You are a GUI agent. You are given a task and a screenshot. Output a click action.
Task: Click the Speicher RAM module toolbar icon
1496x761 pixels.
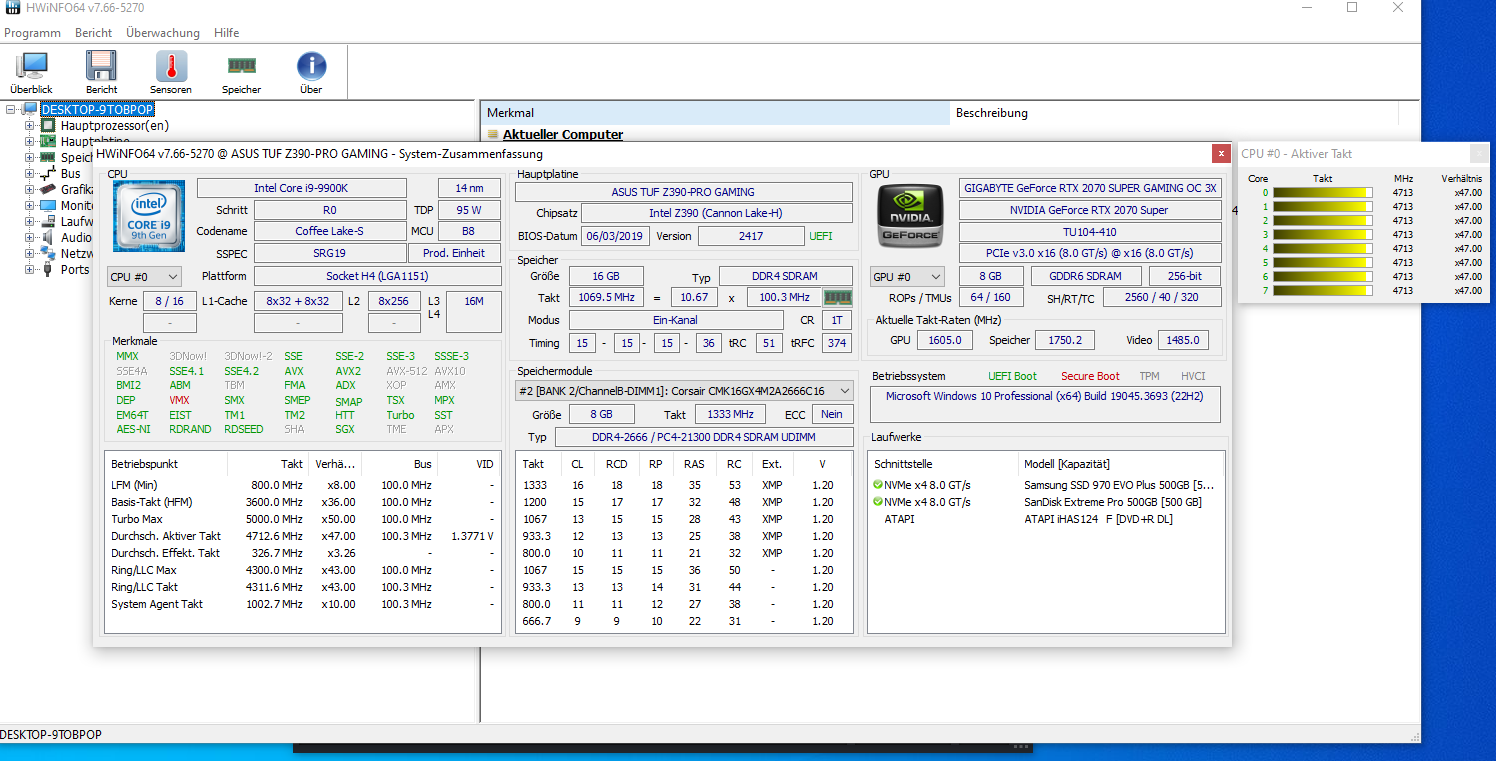pyautogui.click(x=241, y=72)
